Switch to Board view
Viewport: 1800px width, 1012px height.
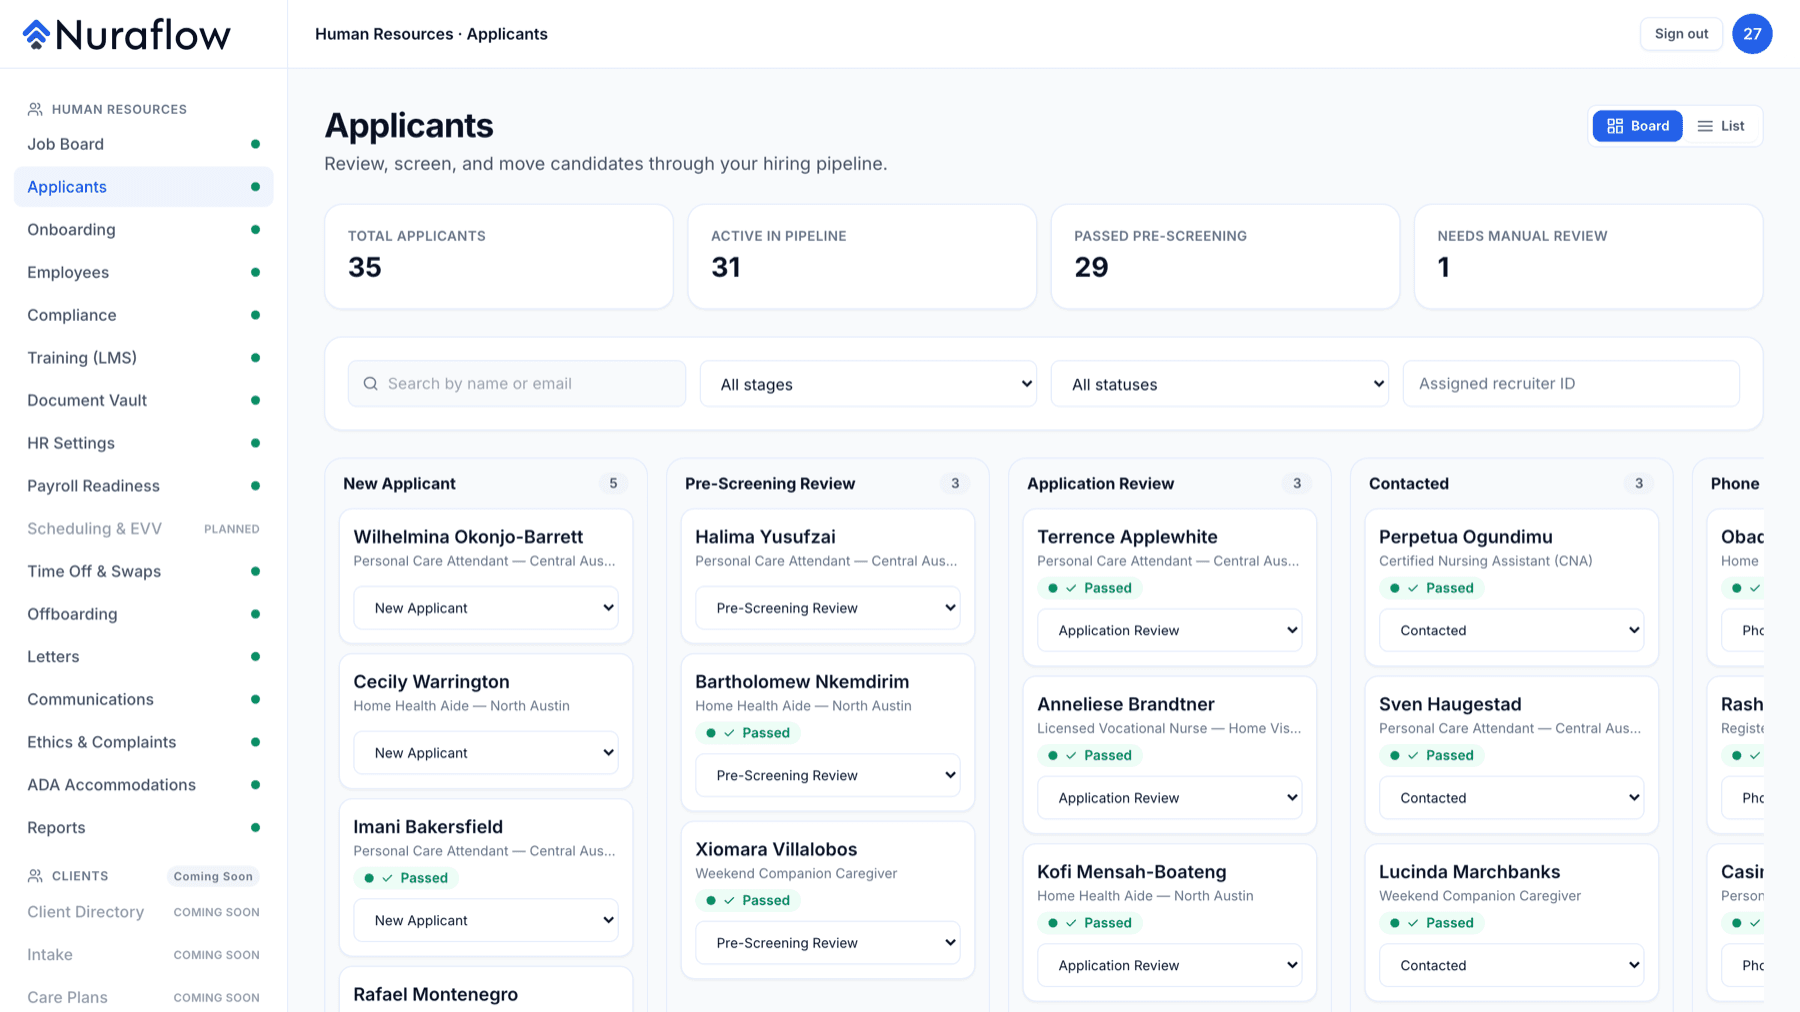click(1637, 126)
